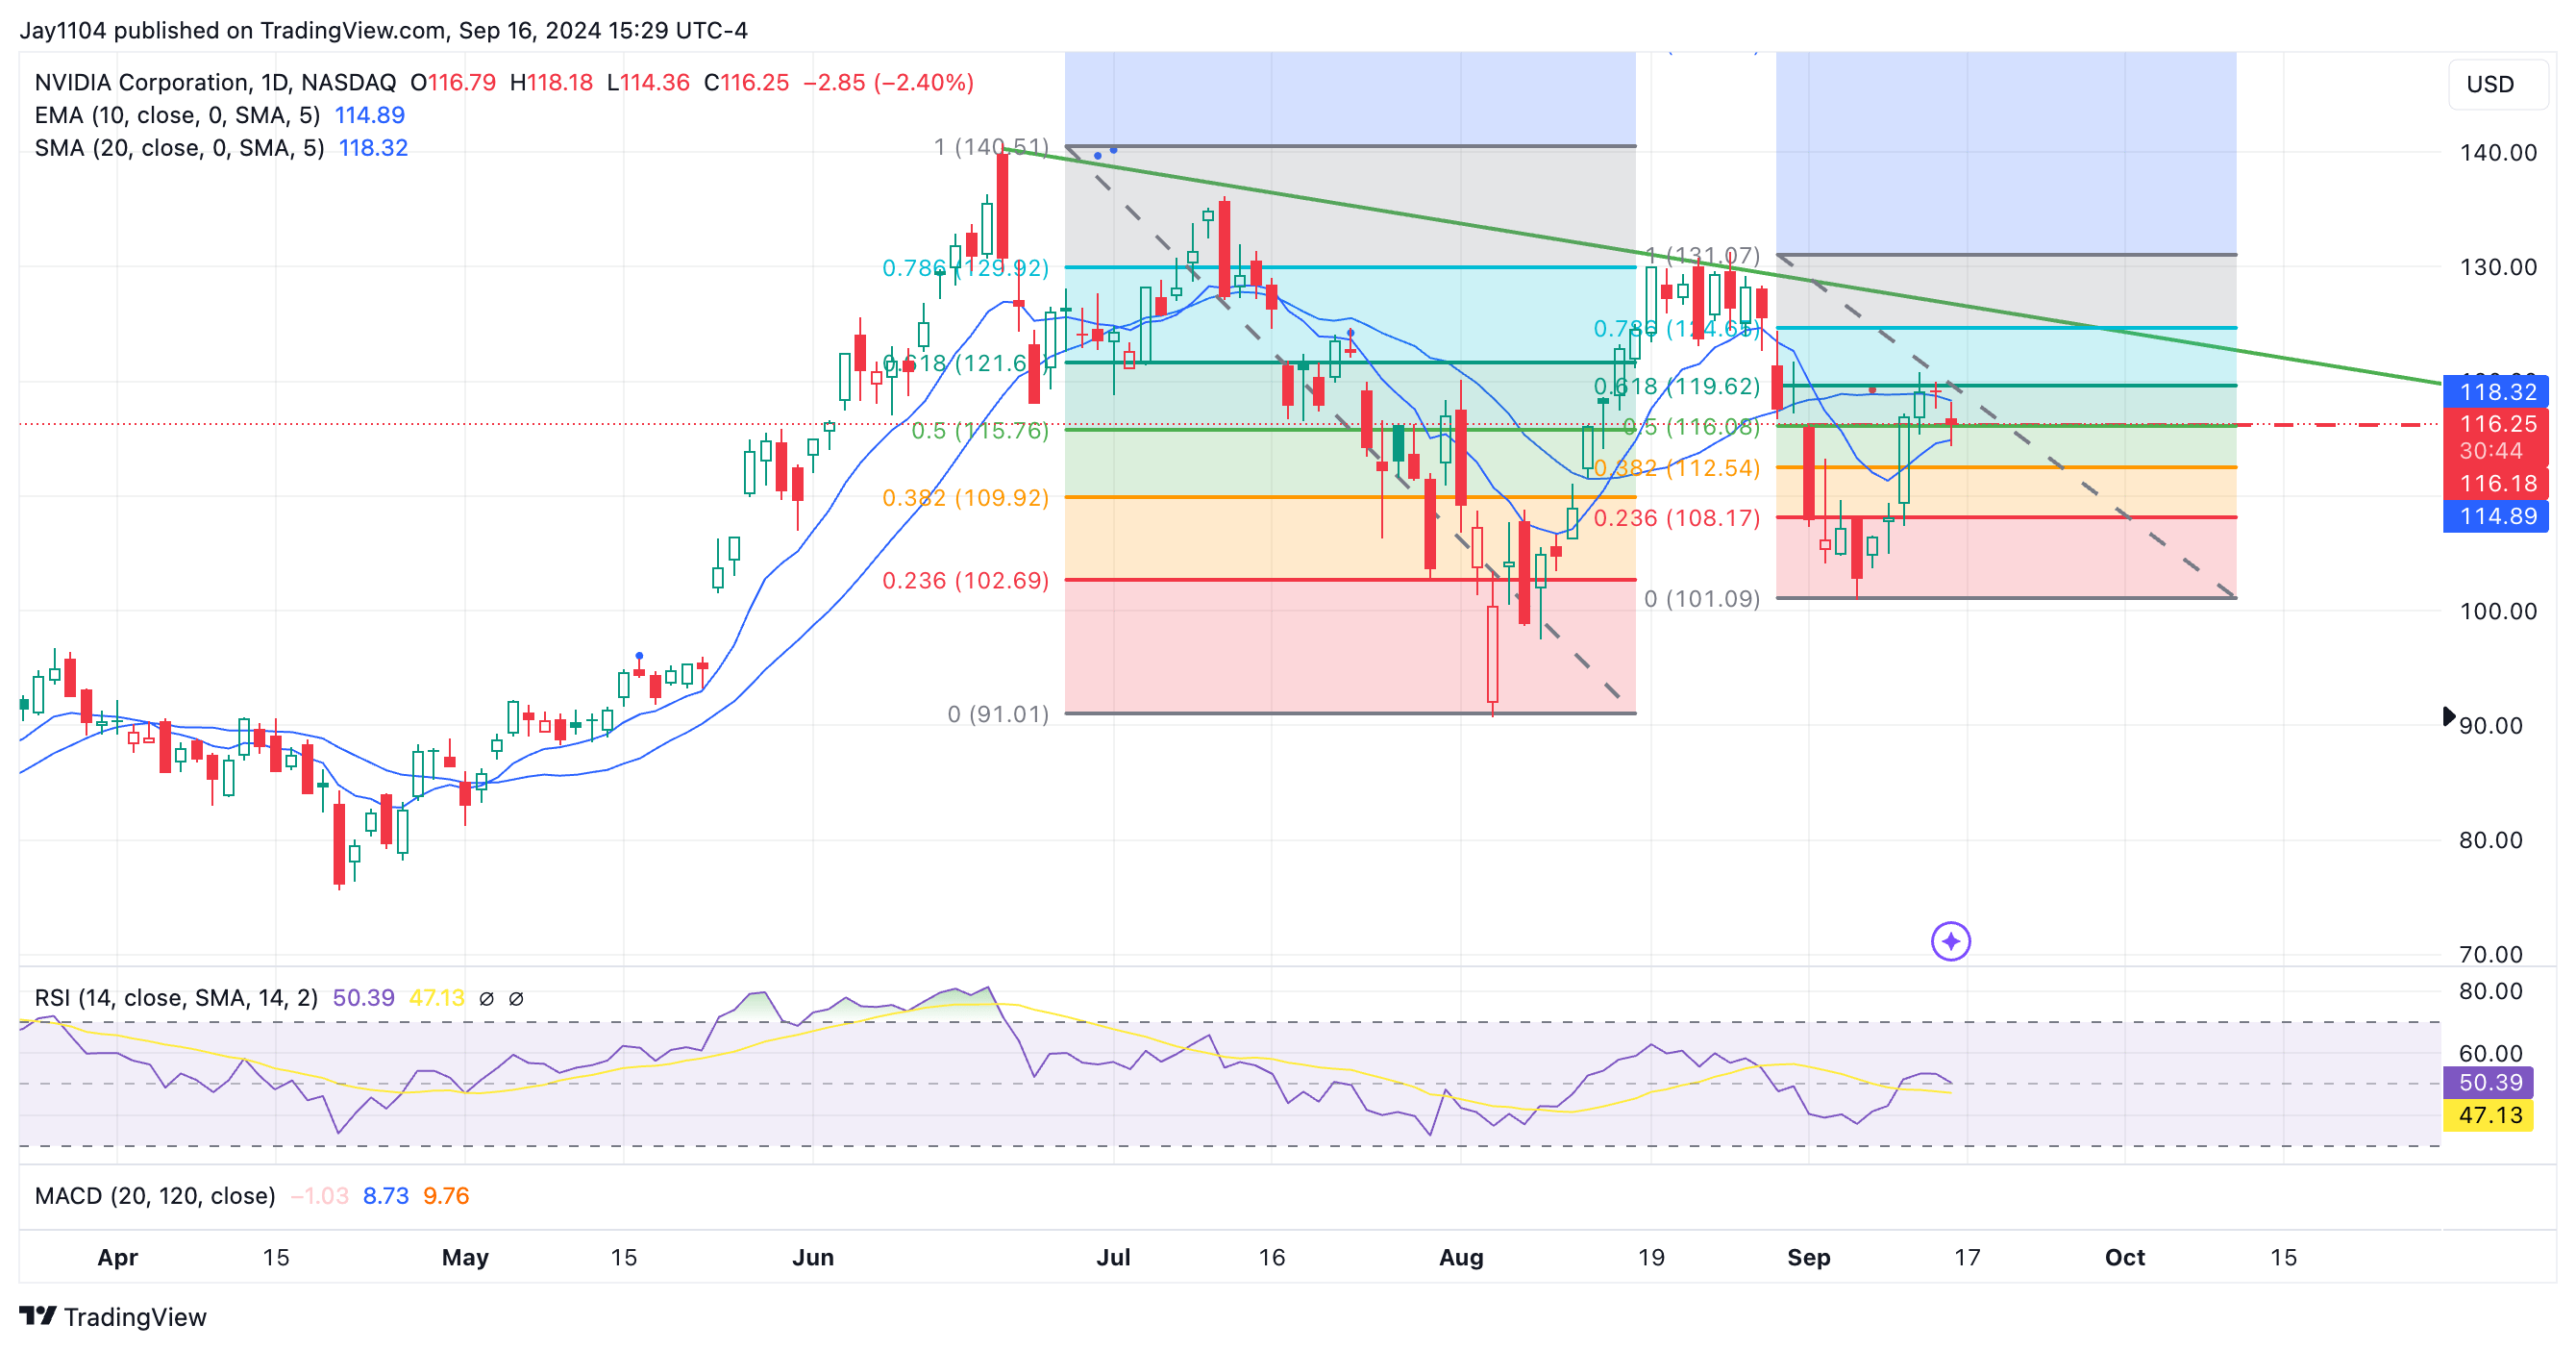Click the purple 50.39 RSI value tag
Viewport: 2576px width, 1350px height.
2489,1082
